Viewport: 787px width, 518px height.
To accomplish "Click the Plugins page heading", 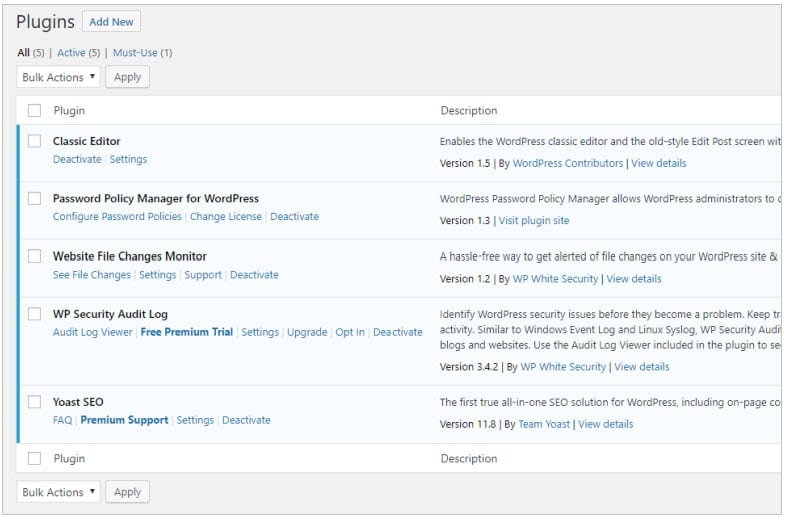I will (x=45, y=22).
